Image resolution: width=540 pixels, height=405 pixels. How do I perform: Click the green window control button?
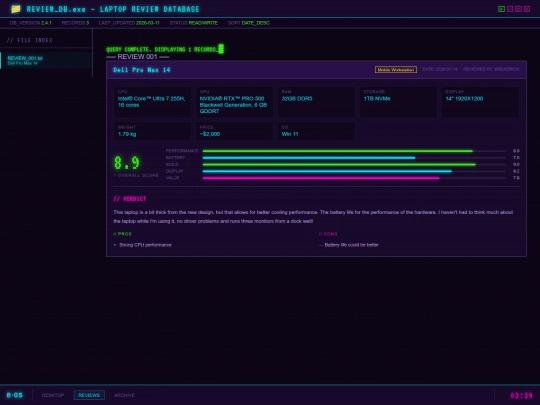pyautogui.click(x=501, y=9)
